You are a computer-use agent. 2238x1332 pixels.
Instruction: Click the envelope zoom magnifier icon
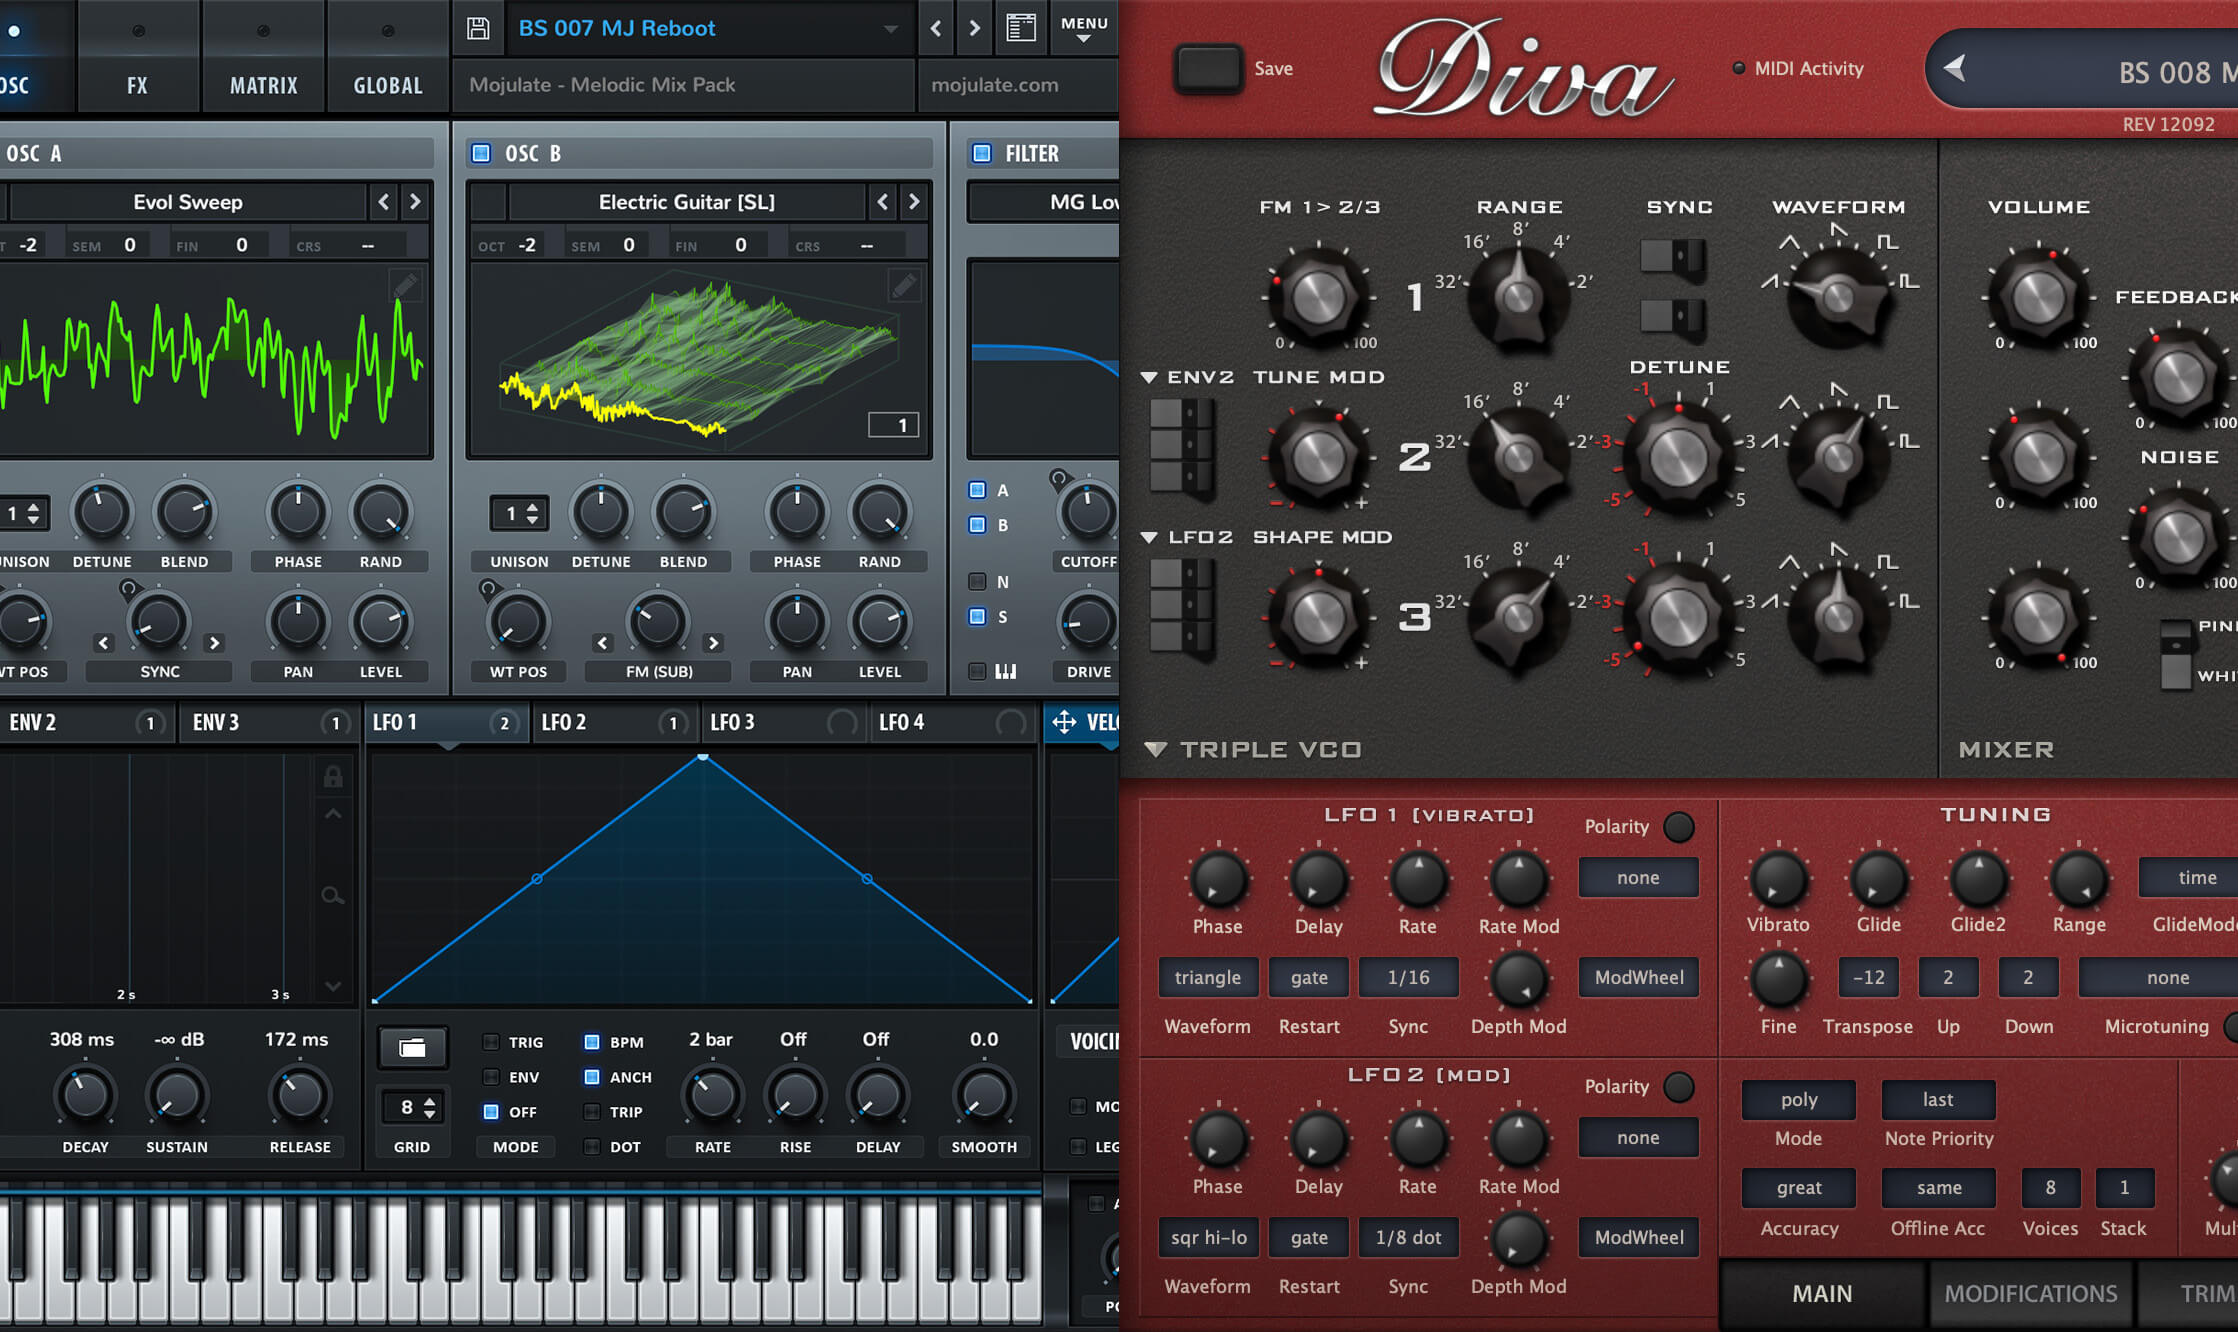[333, 895]
